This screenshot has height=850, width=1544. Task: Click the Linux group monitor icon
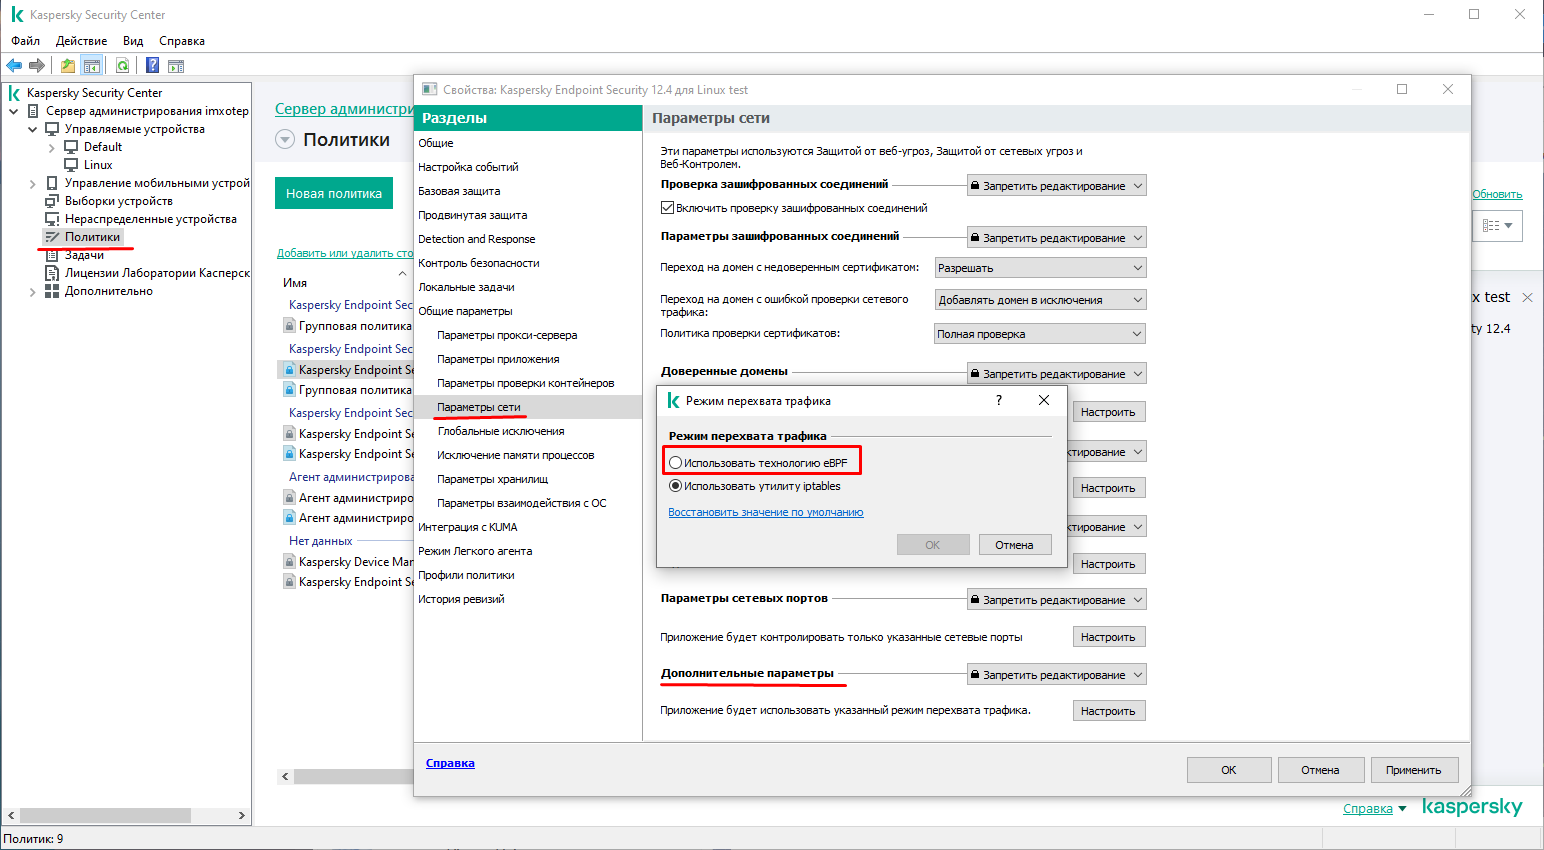click(71, 165)
